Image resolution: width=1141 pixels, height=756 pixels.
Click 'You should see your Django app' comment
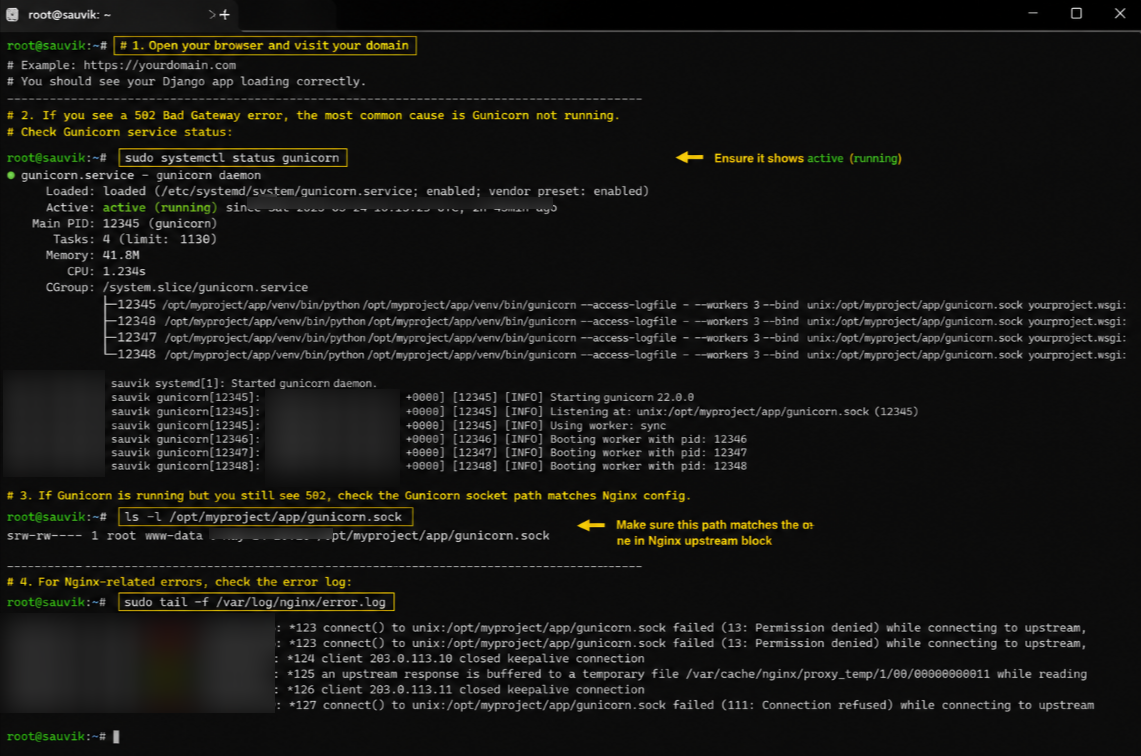point(186,81)
